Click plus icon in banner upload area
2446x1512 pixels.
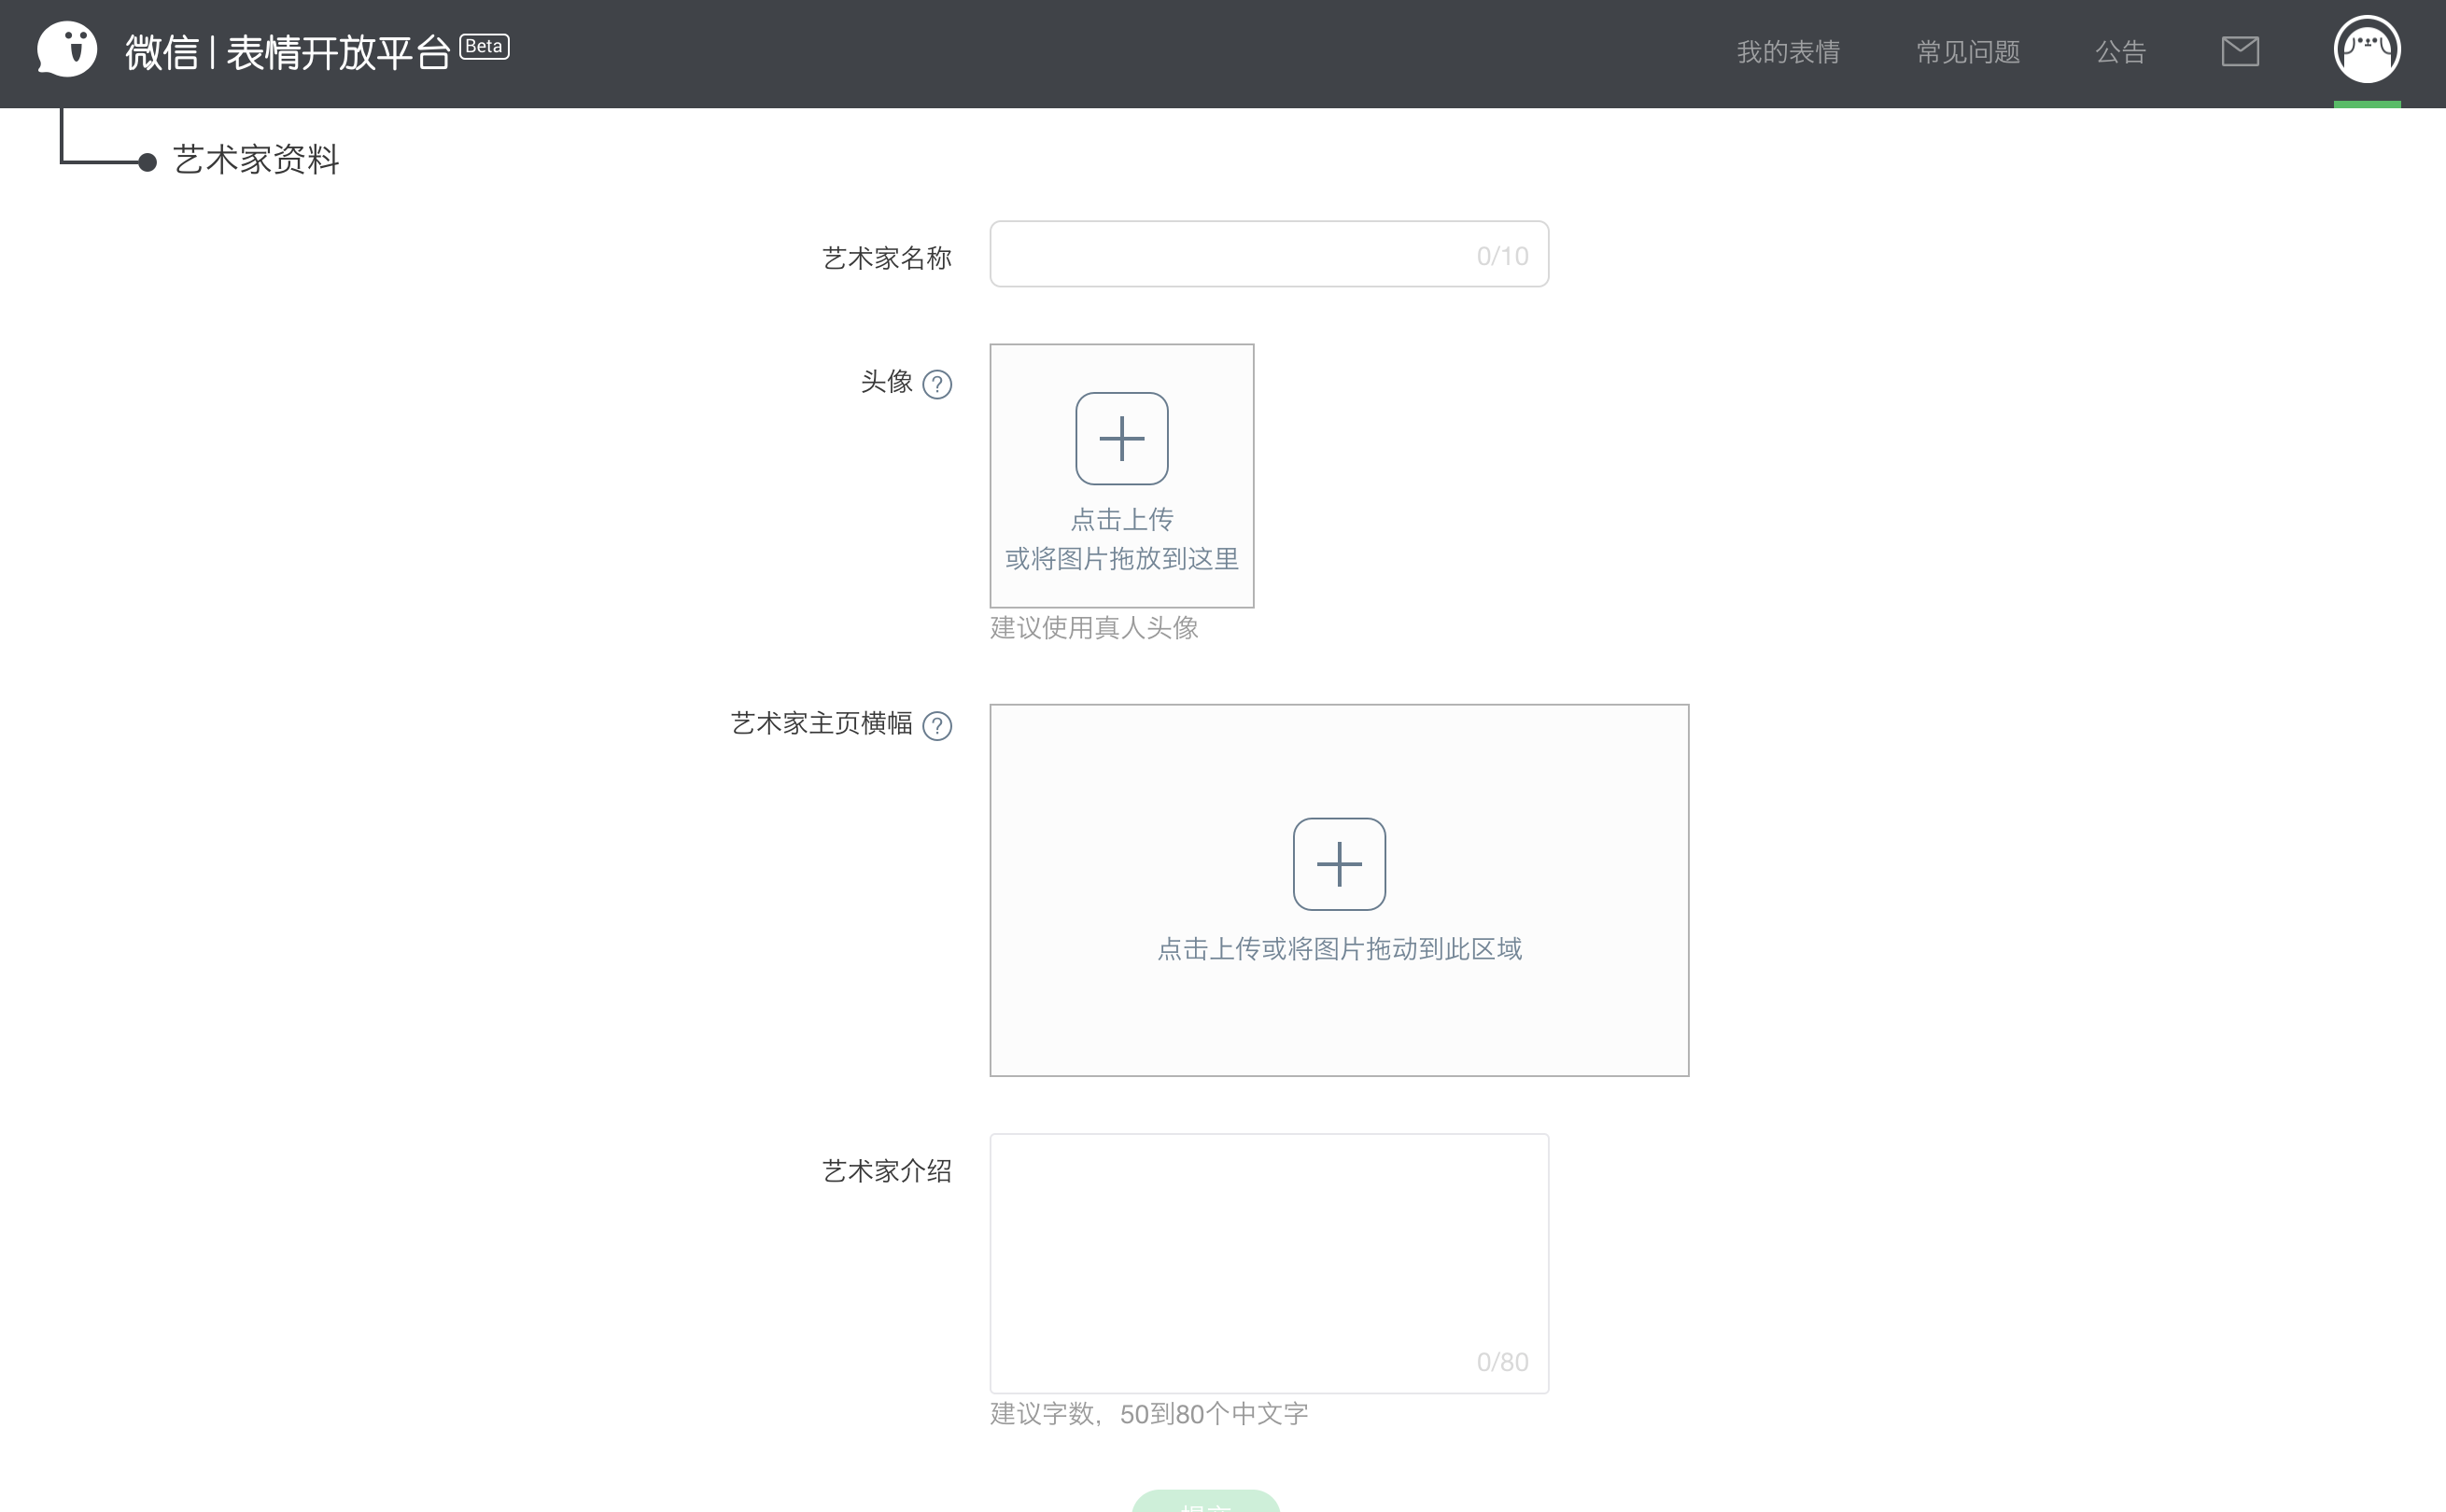tap(1338, 864)
